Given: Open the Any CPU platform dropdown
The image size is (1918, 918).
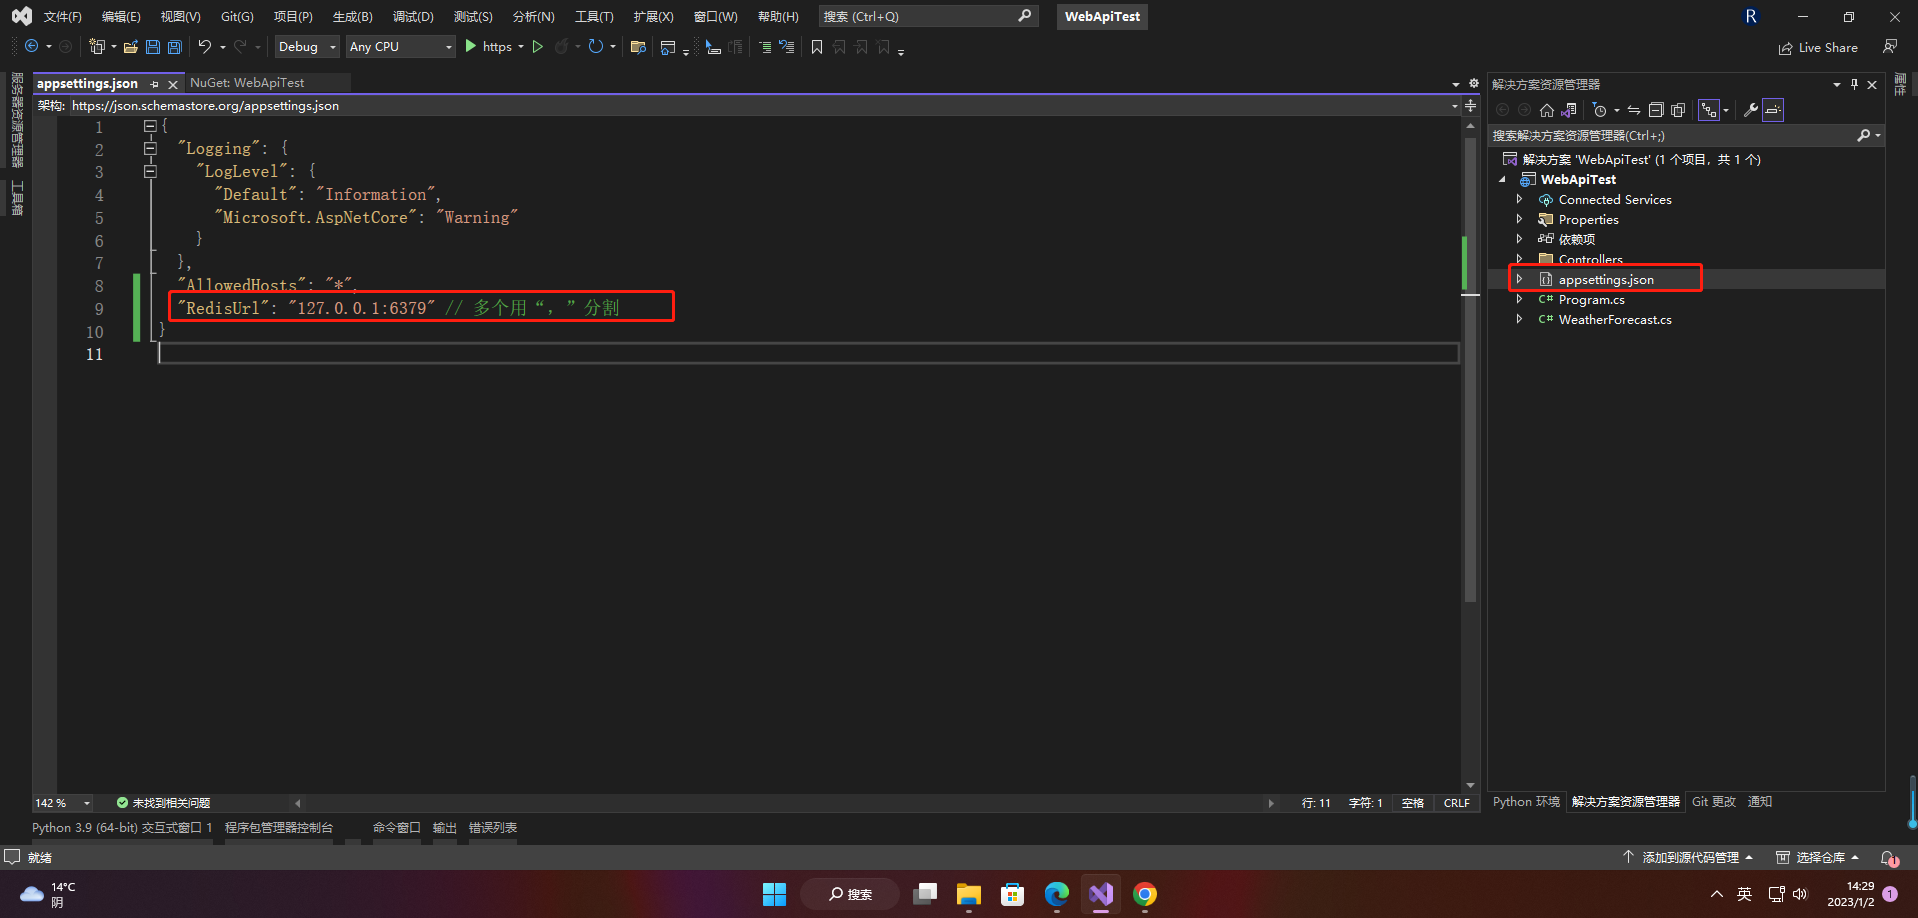Looking at the screenshot, I should click(x=400, y=47).
